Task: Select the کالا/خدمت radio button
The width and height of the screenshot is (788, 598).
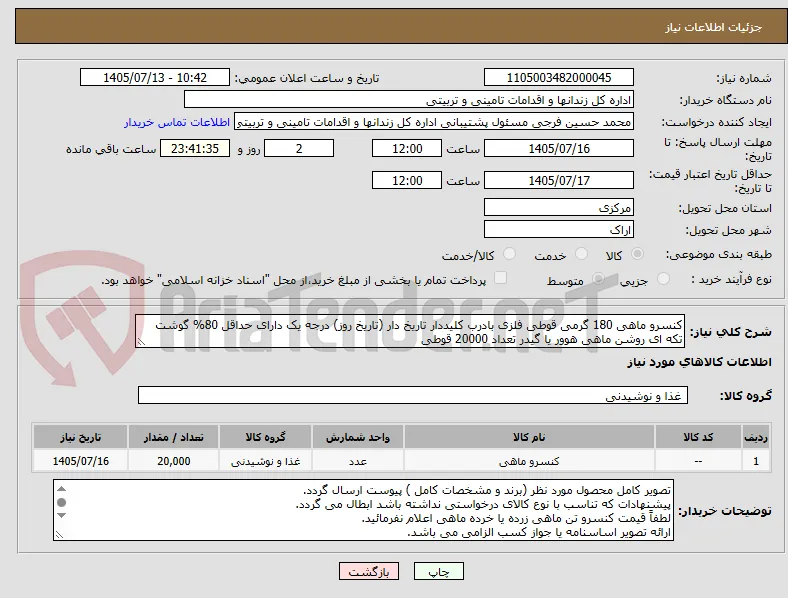Action: click(509, 254)
